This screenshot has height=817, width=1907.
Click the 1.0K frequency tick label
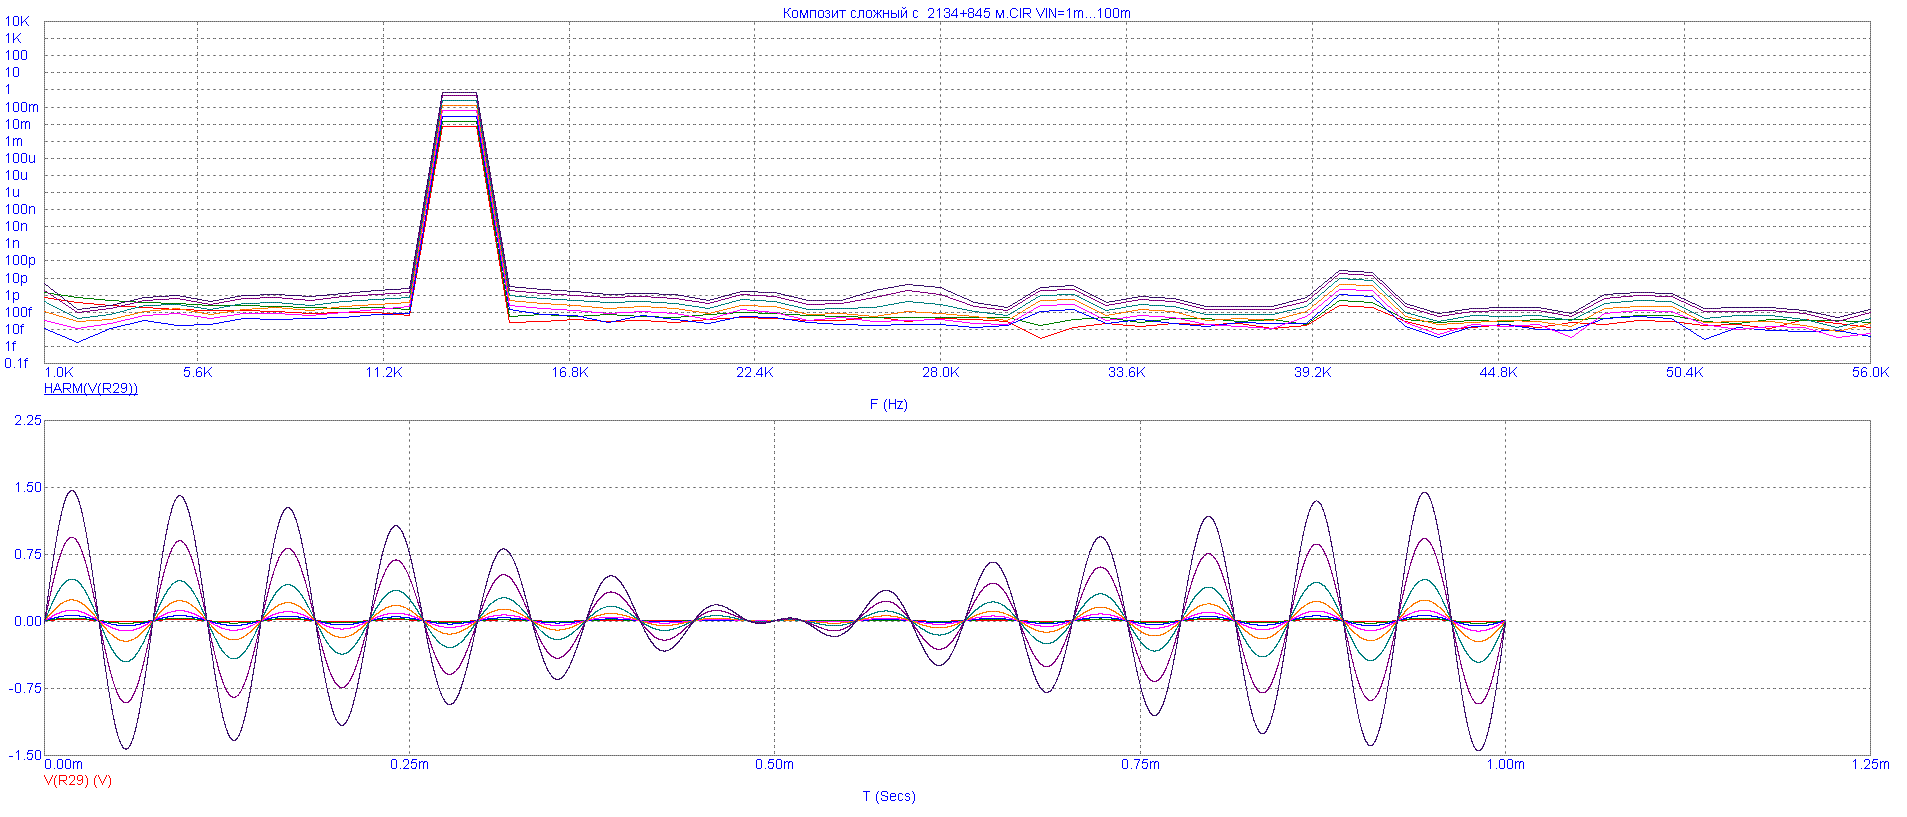(x=59, y=372)
